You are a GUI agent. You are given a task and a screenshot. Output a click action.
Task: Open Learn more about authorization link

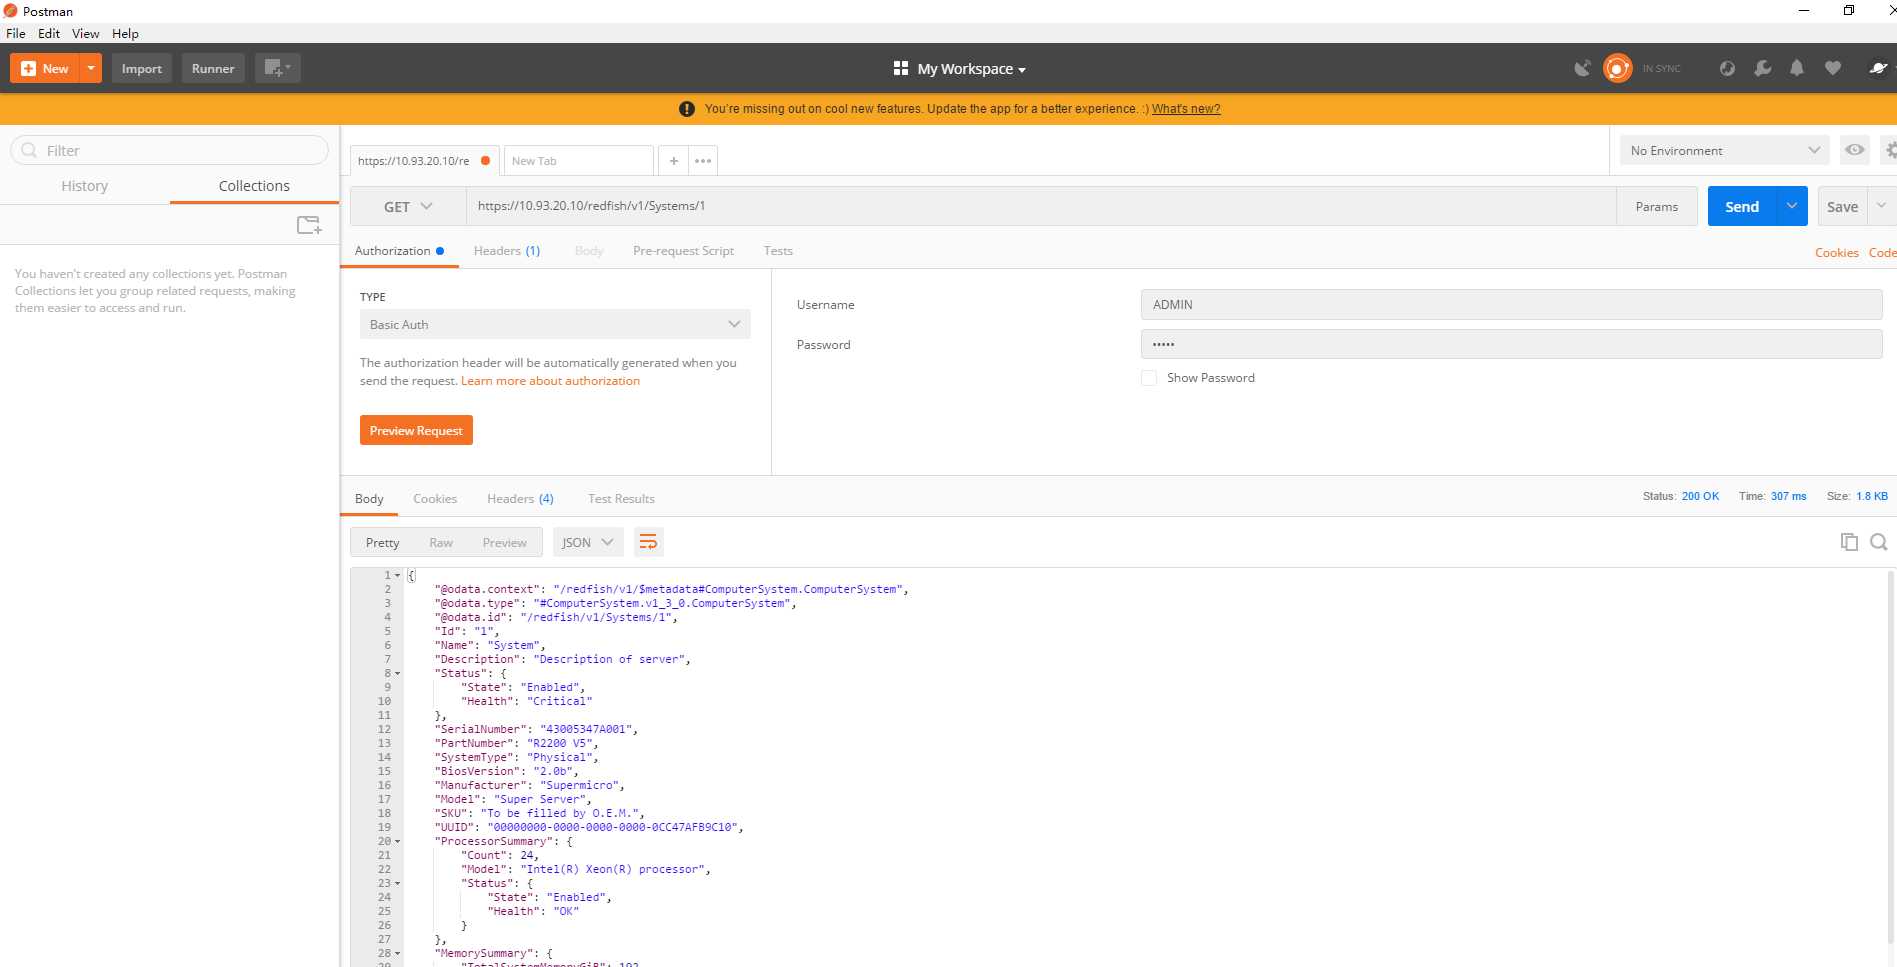(550, 381)
